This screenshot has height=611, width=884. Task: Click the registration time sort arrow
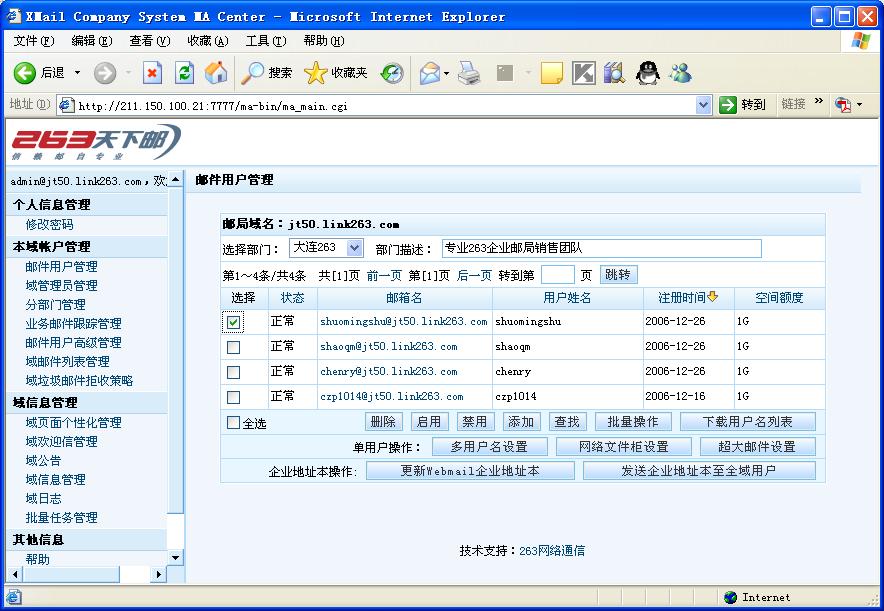click(x=713, y=297)
